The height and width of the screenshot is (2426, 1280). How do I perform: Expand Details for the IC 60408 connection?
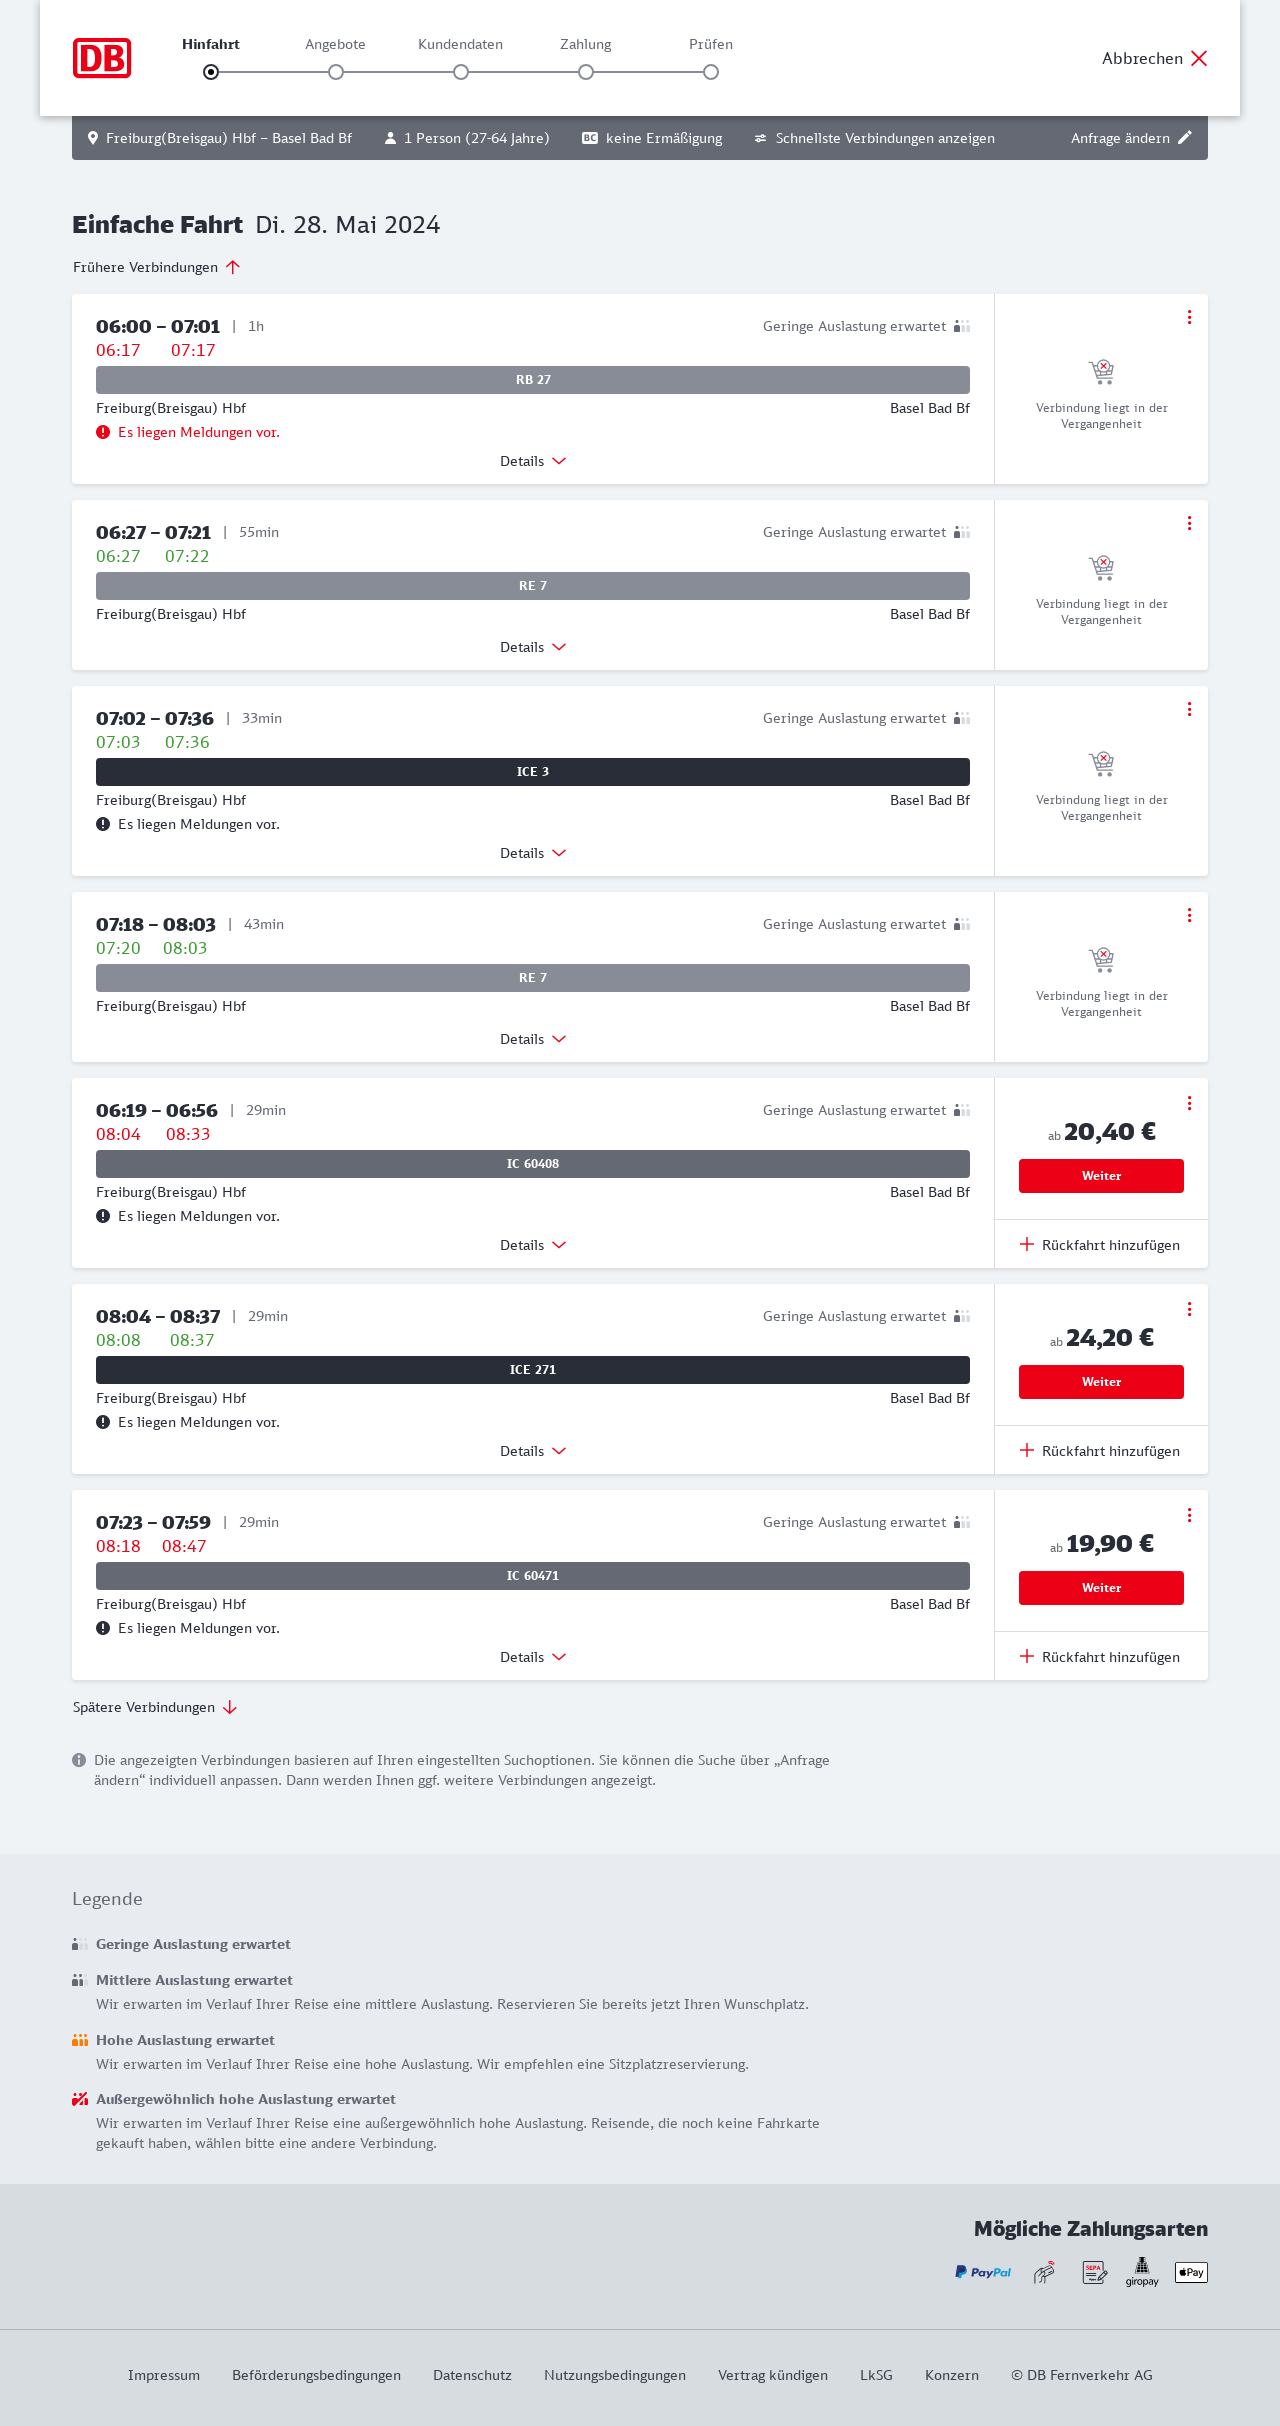click(x=533, y=1245)
